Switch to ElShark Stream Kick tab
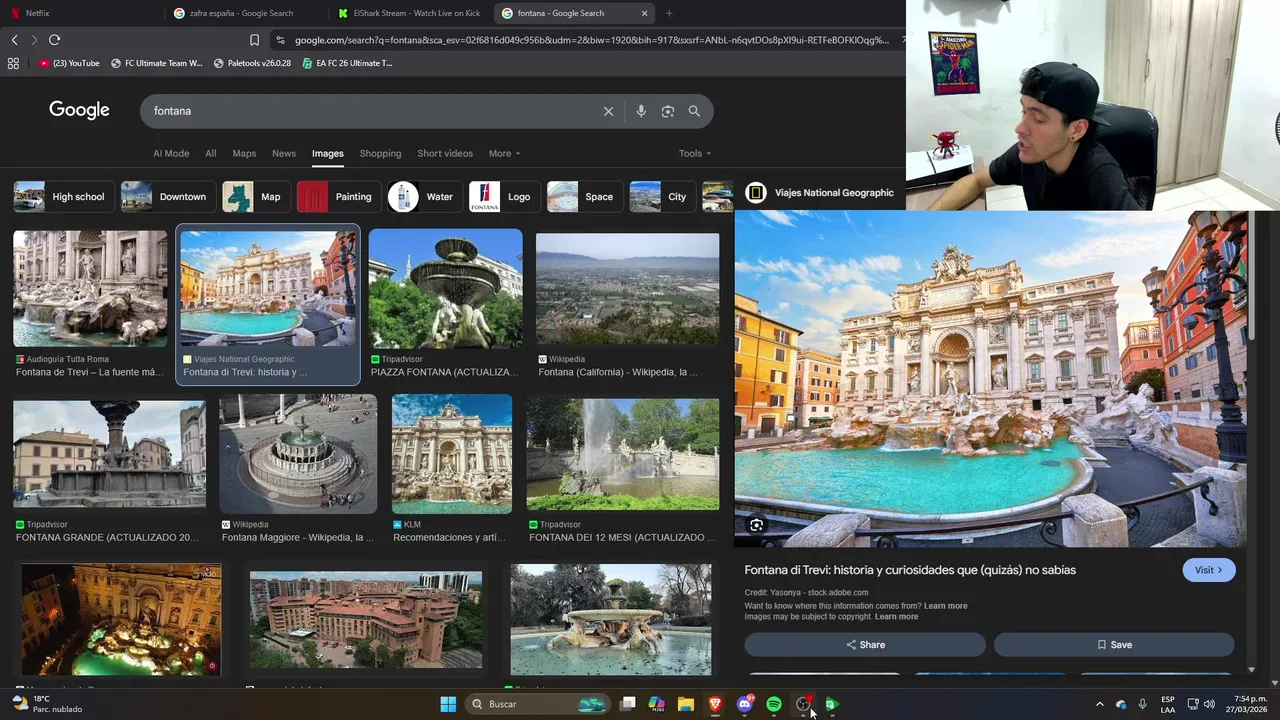1280x720 pixels. coord(410,13)
